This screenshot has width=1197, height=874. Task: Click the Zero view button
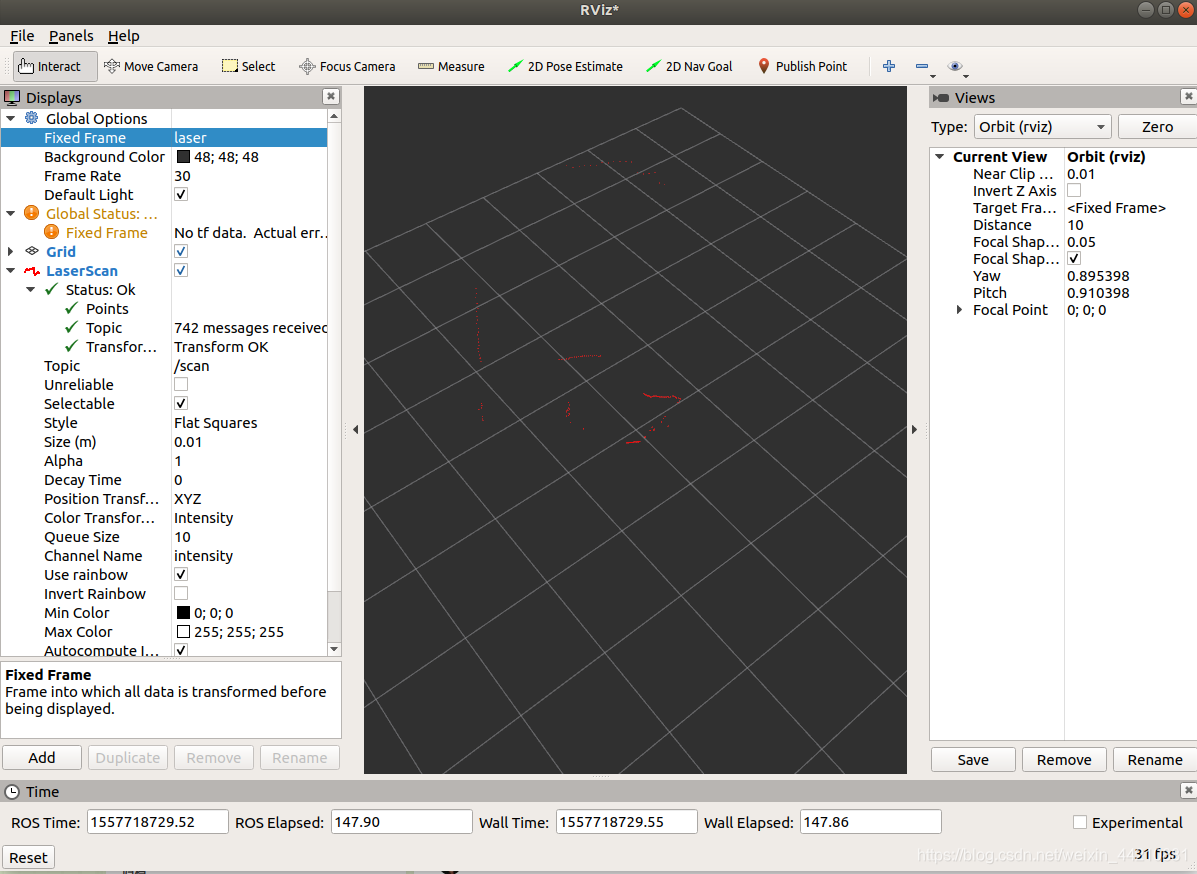1157,127
